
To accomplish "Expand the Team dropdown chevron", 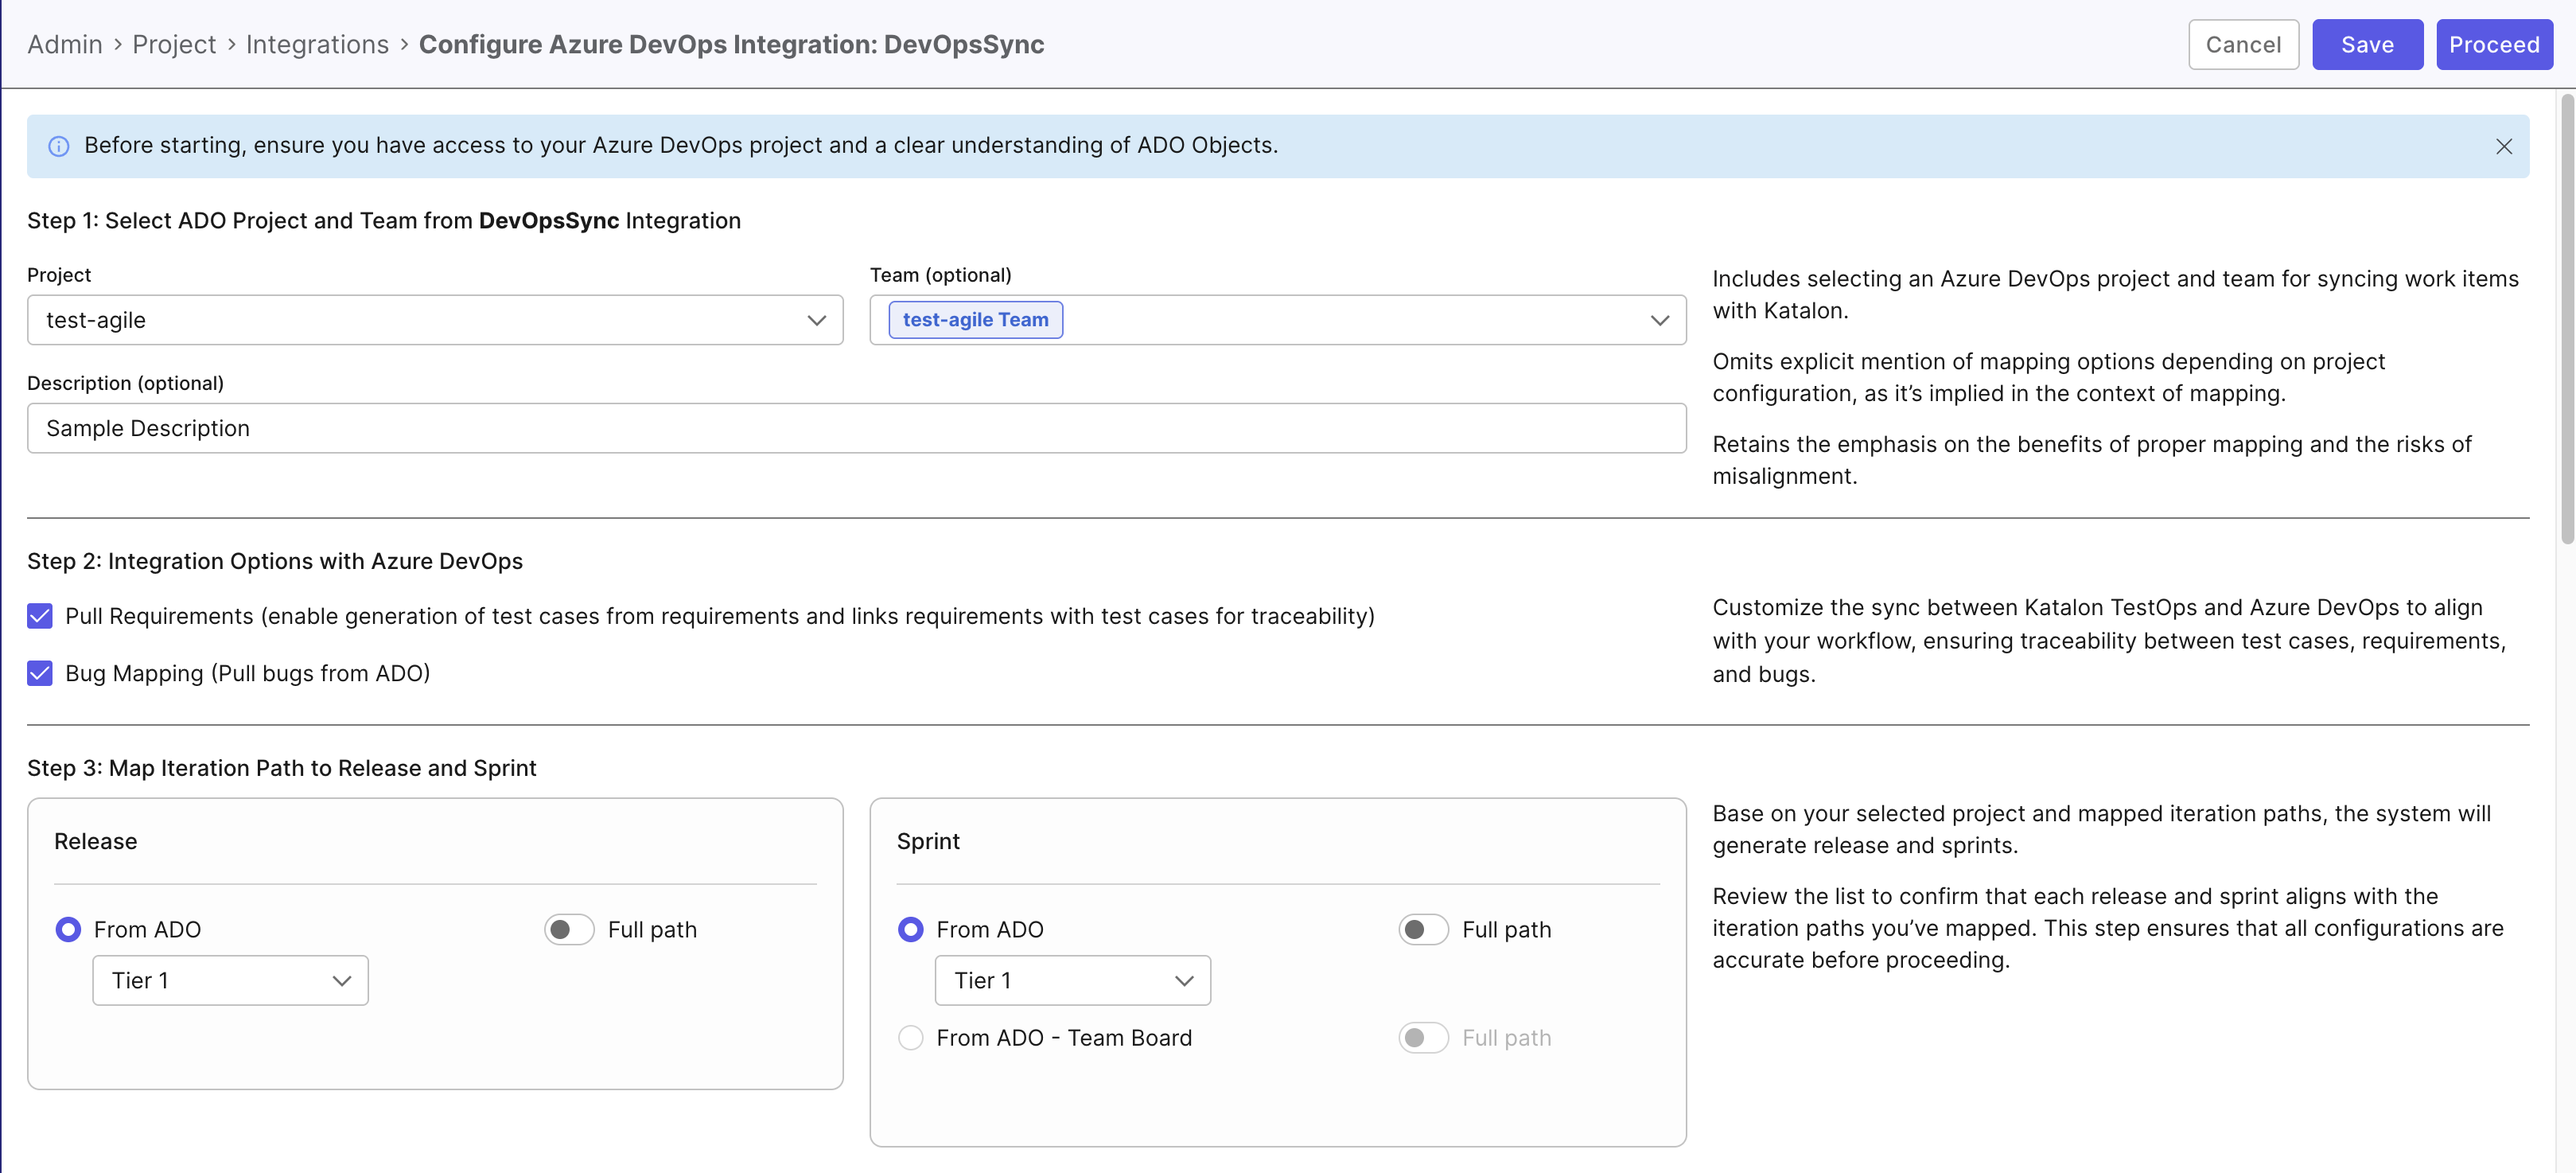I will (x=1659, y=320).
